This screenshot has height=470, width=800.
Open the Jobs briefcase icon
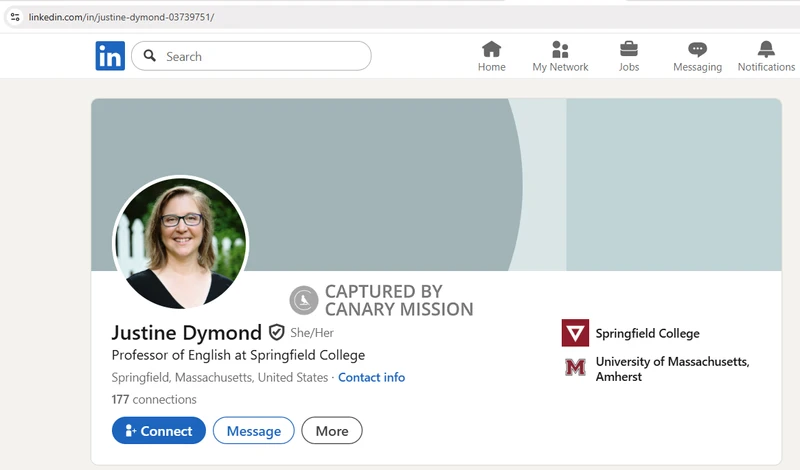click(629, 49)
